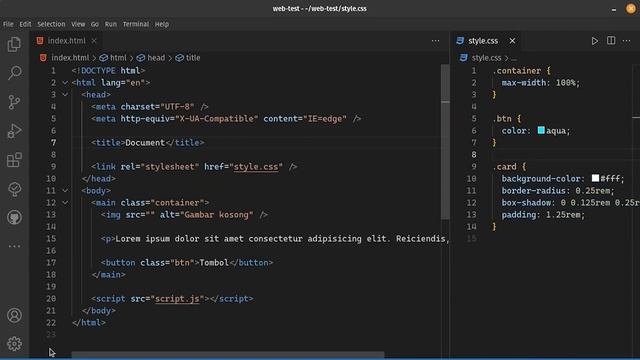This screenshot has height=360, width=640.
Task: Open the Source Control view
Action: click(14, 102)
